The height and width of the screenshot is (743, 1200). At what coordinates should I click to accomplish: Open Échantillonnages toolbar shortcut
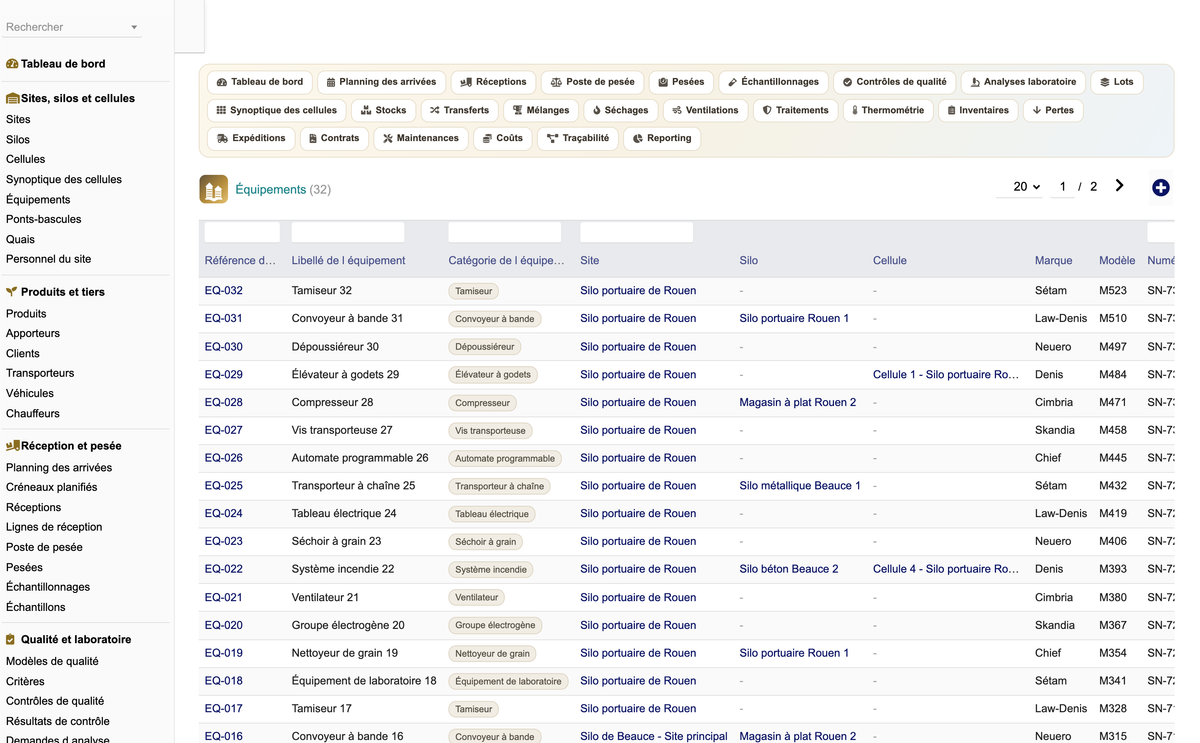(x=774, y=82)
